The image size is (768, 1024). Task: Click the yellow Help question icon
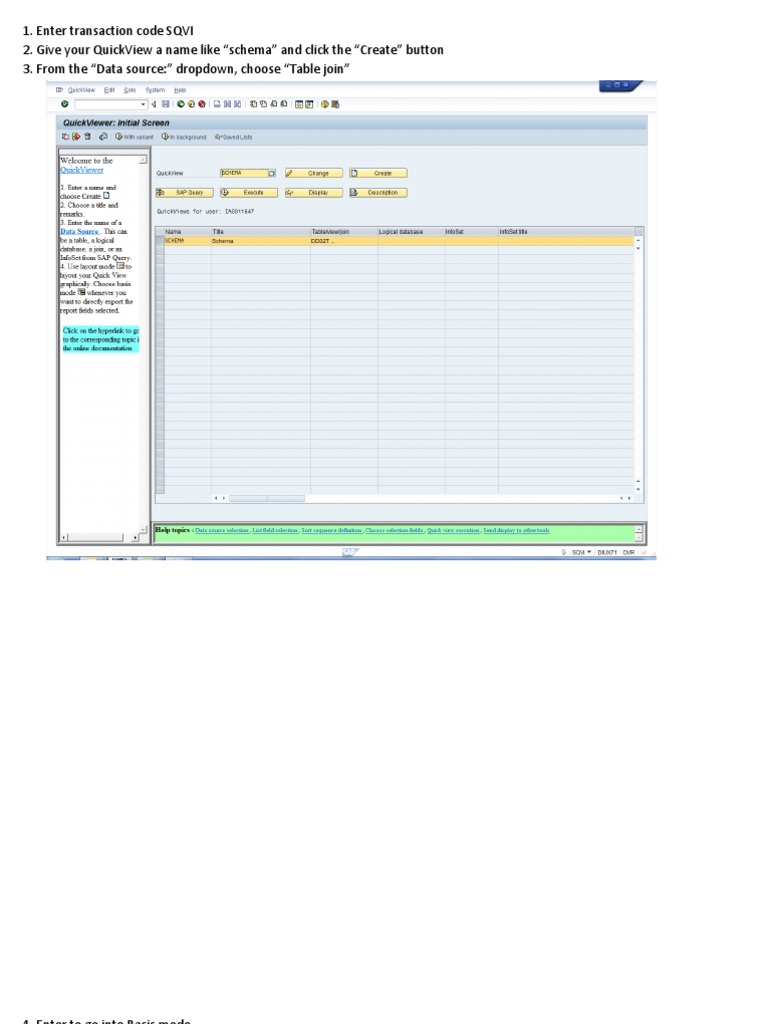click(325, 104)
